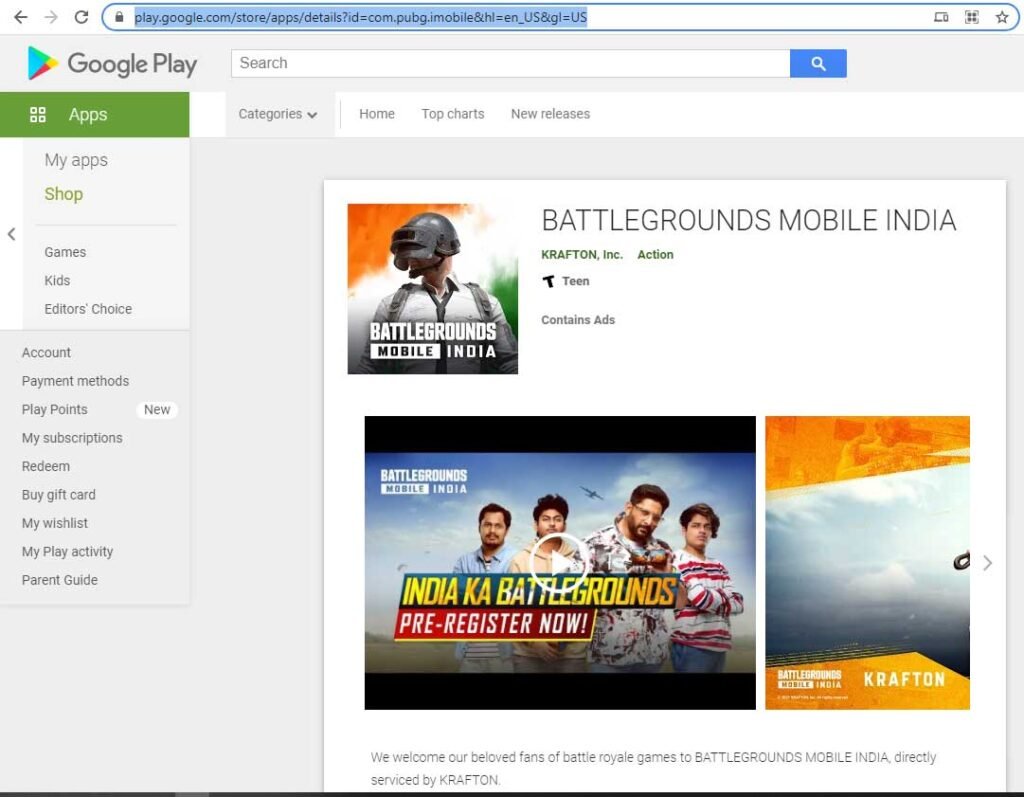Open My Play activity
Viewport: 1024px width, 797px height.
[67, 552]
